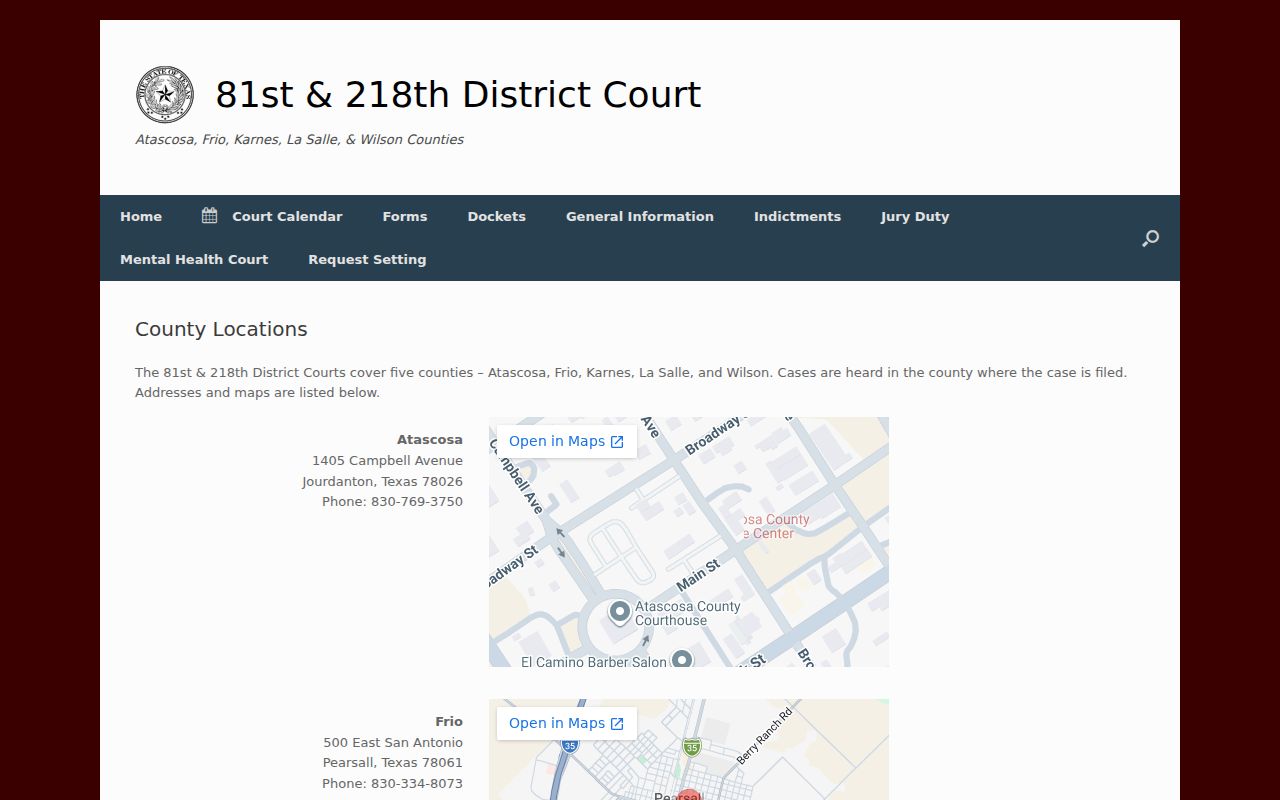The image size is (1280, 800).
Task: Click the Atascosa courthouse map thumbnail
Action: (689, 542)
